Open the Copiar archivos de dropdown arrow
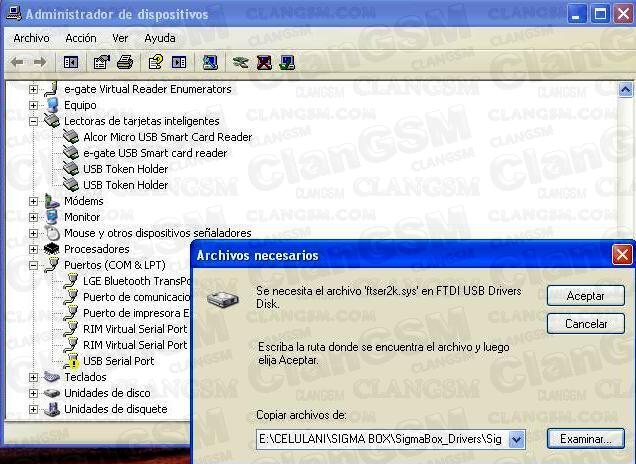636x464 pixels. 516,439
